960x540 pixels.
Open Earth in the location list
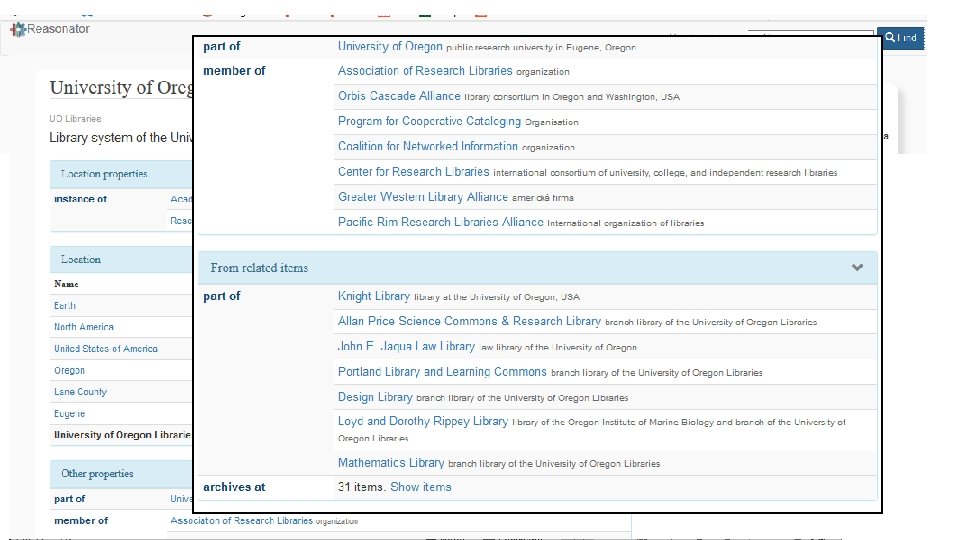[x=65, y=306]
